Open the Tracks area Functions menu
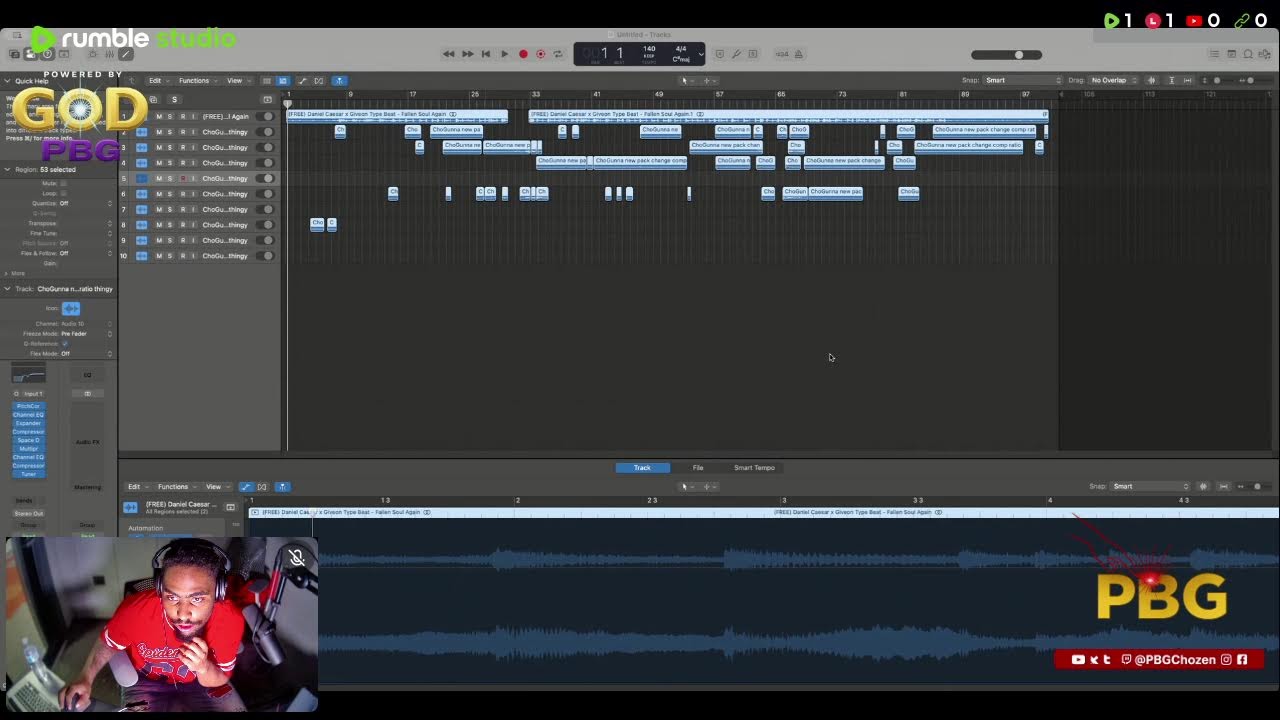 click(x=196, y=81)
